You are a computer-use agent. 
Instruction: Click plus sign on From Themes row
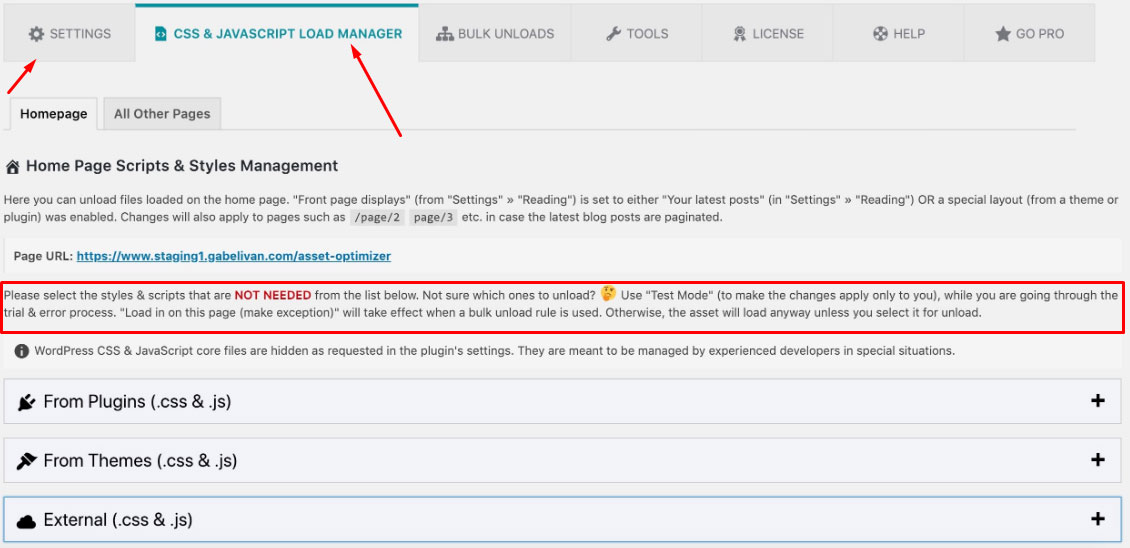[x=1098, y=460]
